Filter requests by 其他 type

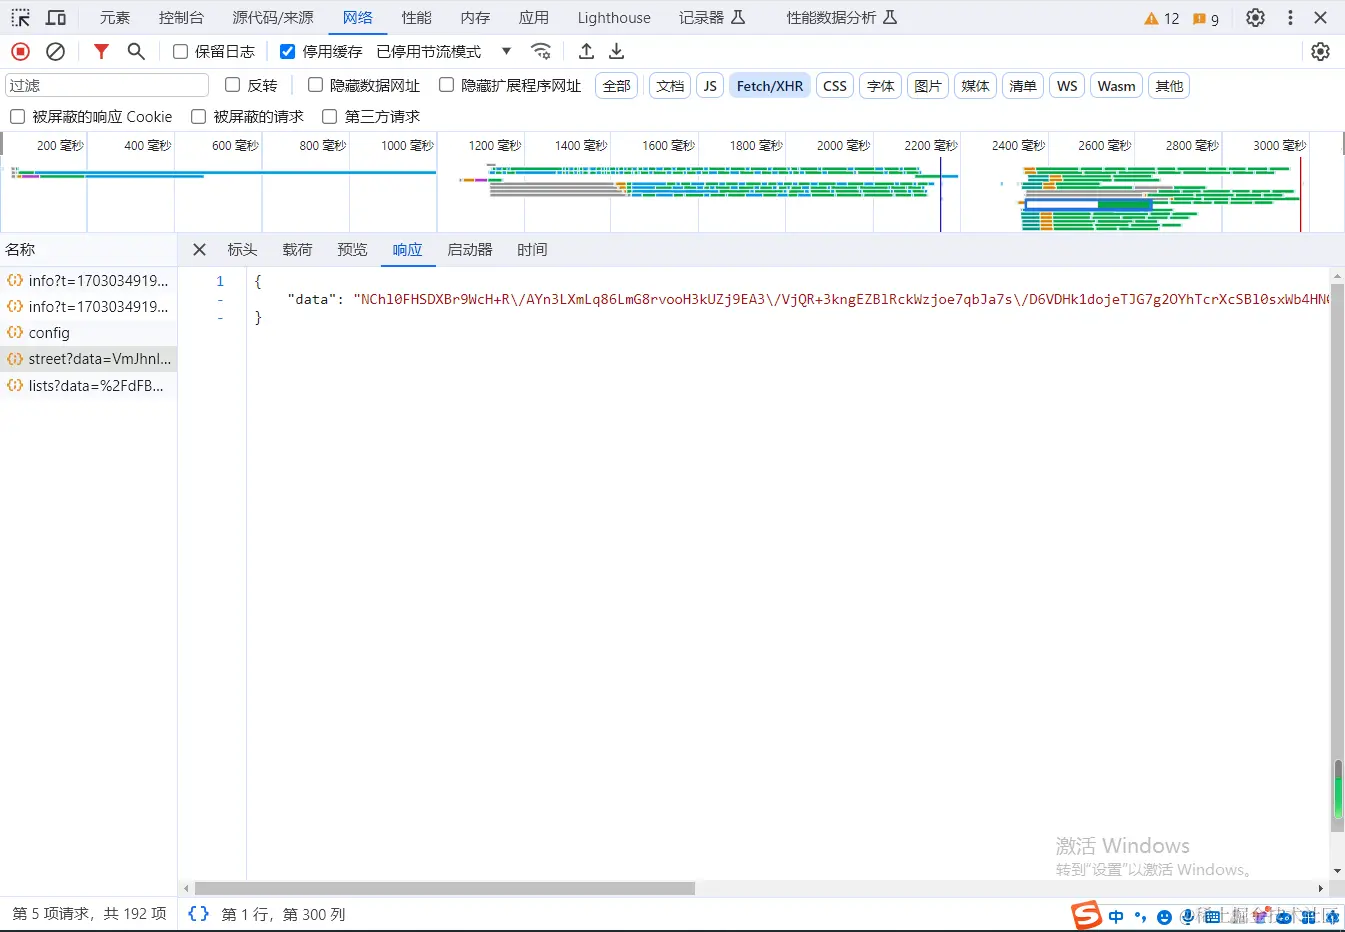(x=1169, y=86)
